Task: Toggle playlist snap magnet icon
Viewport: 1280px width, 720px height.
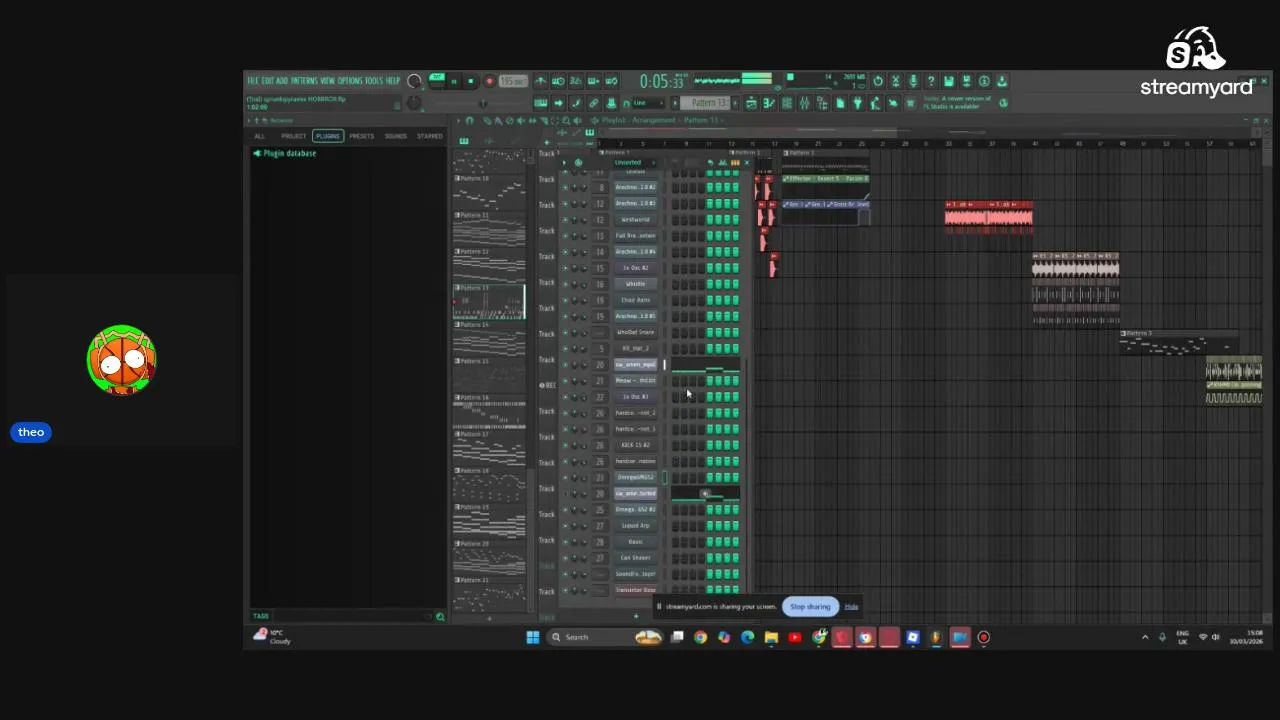Action: (469, 120)
